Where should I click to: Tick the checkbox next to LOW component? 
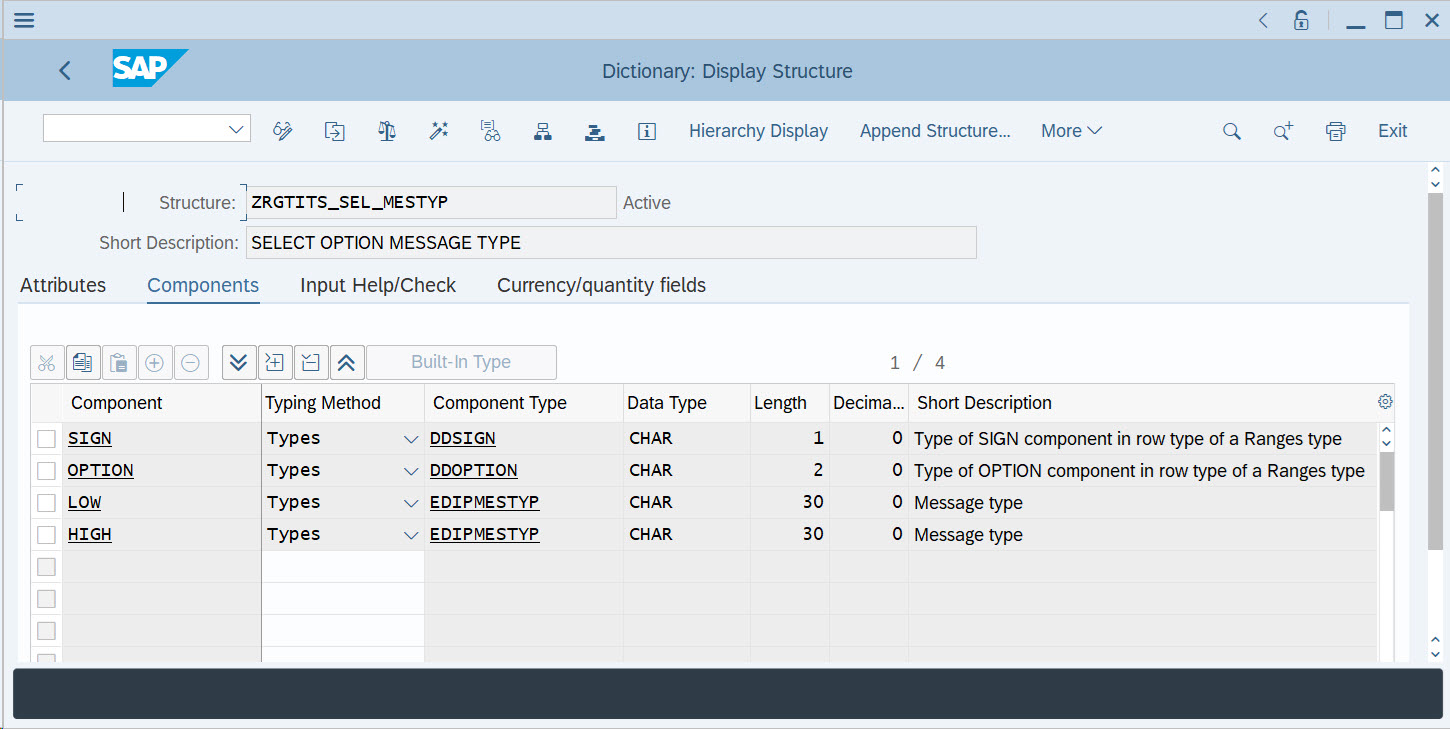point(46,503)
